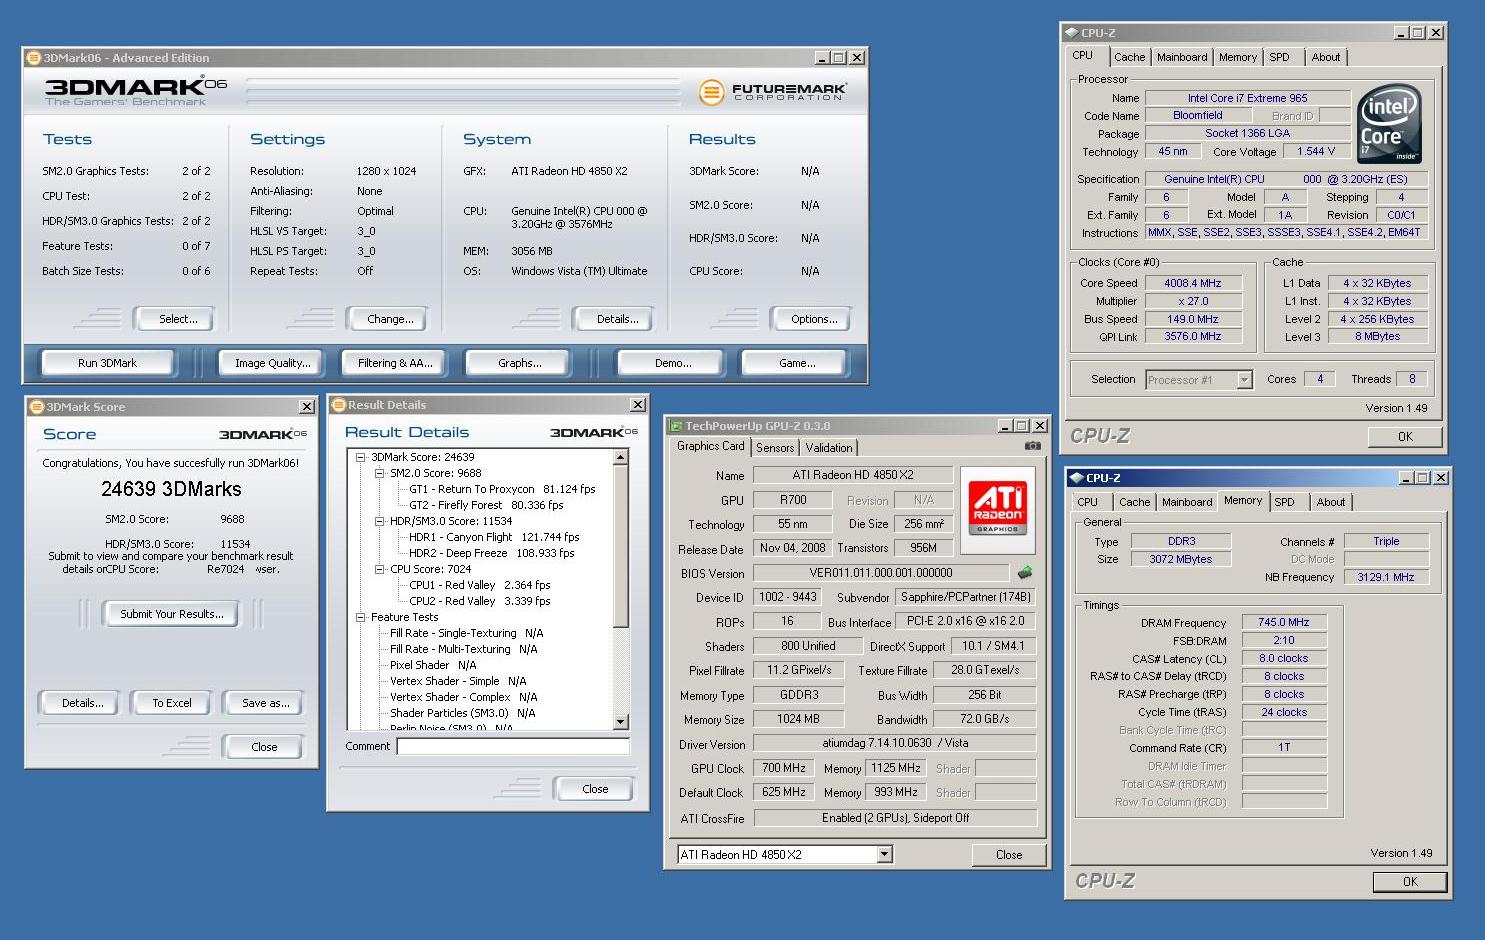
Task: Collapse the HDR/SM3.0 Score: 11534 node
Action: tap(380, 521)
